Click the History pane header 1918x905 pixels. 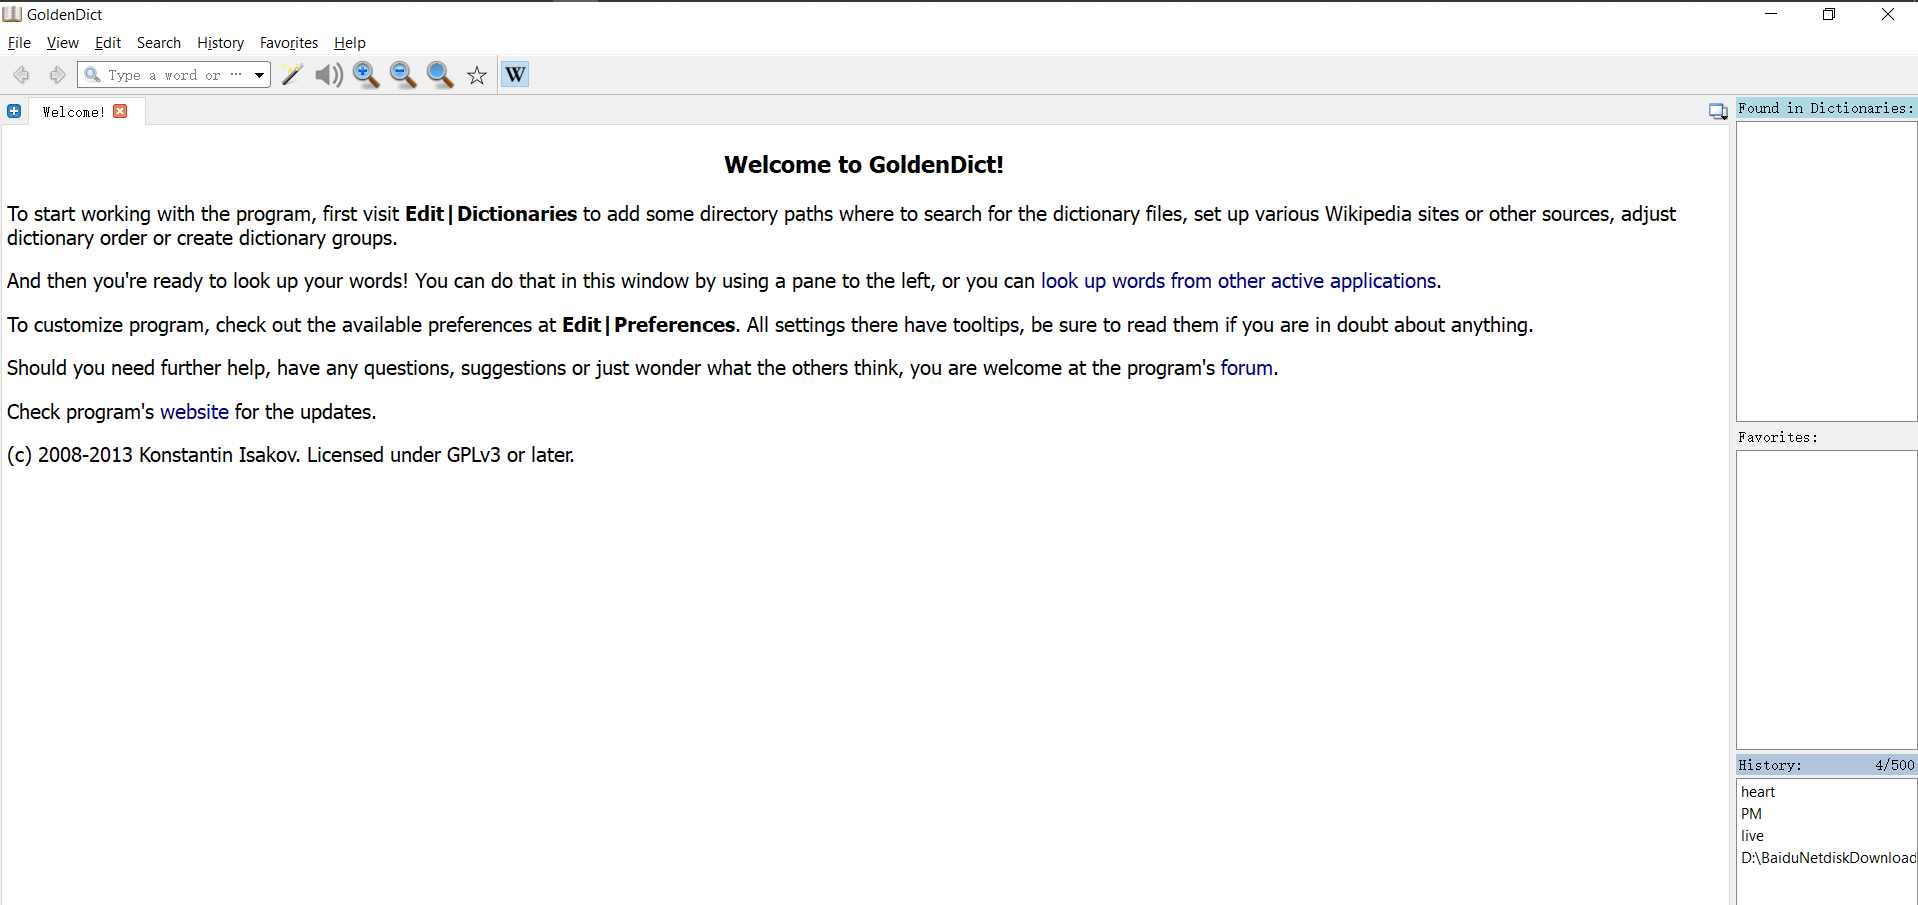pyautogui.click(x=1826, y=765)
